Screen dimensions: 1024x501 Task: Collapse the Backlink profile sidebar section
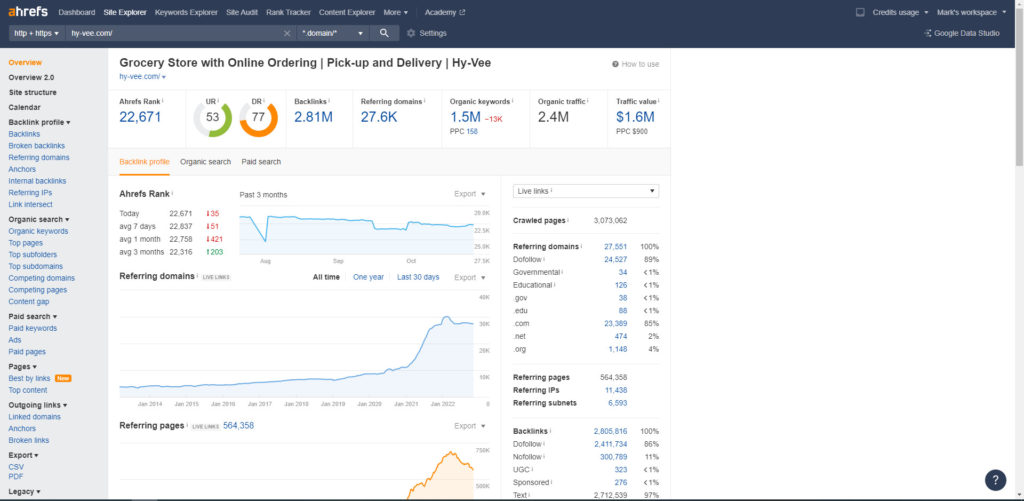(39, 122)
